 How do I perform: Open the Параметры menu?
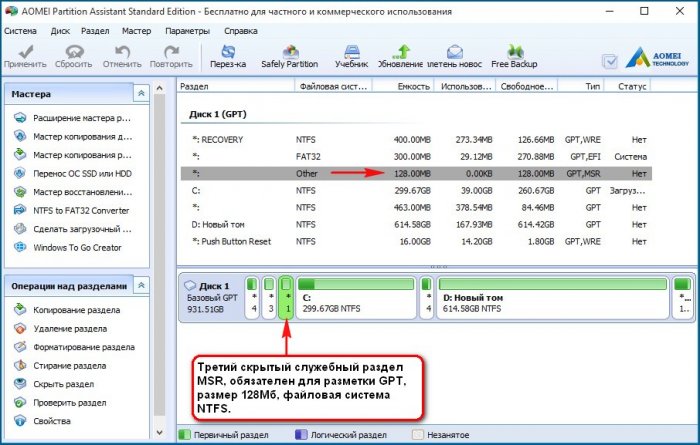click(x=188, y=31)
